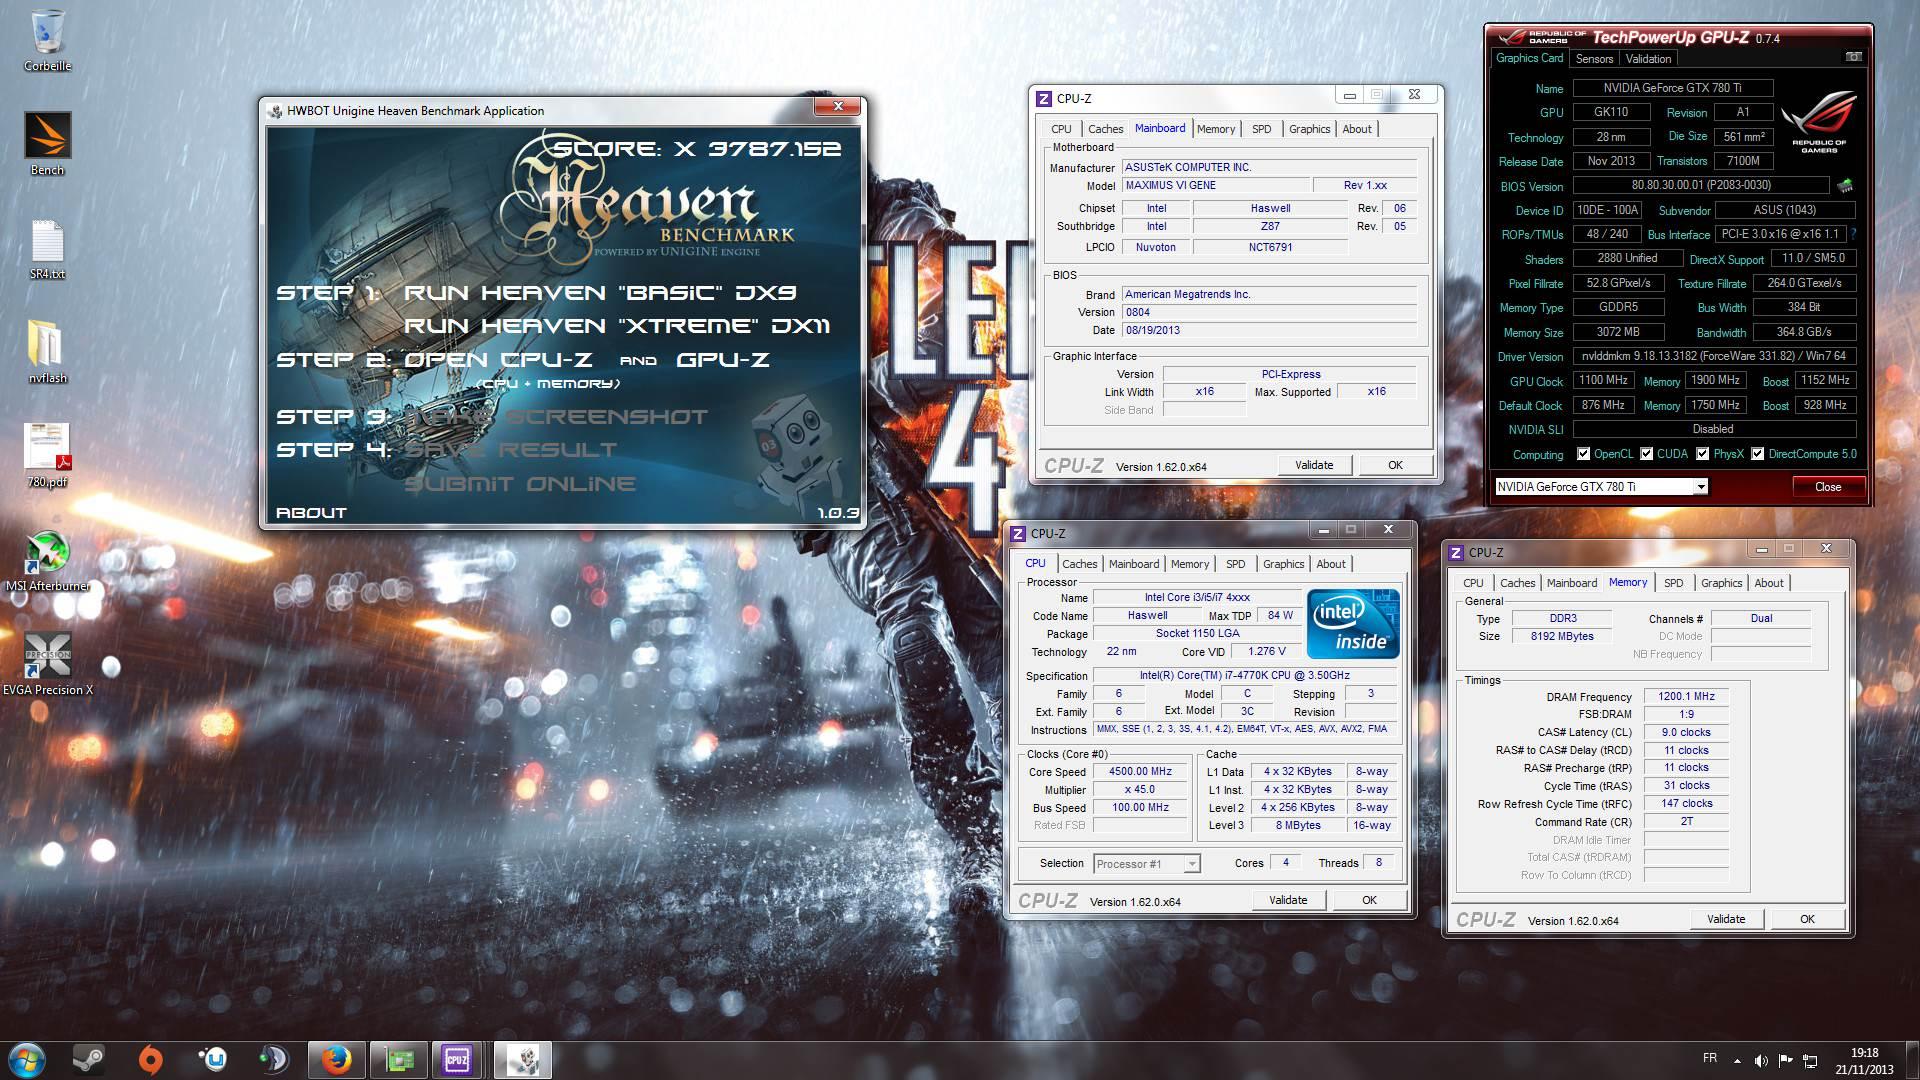This screenshot has height=1080, width=1920.
Task: Select the SR4.txt file icon
Action: [47, 250]
